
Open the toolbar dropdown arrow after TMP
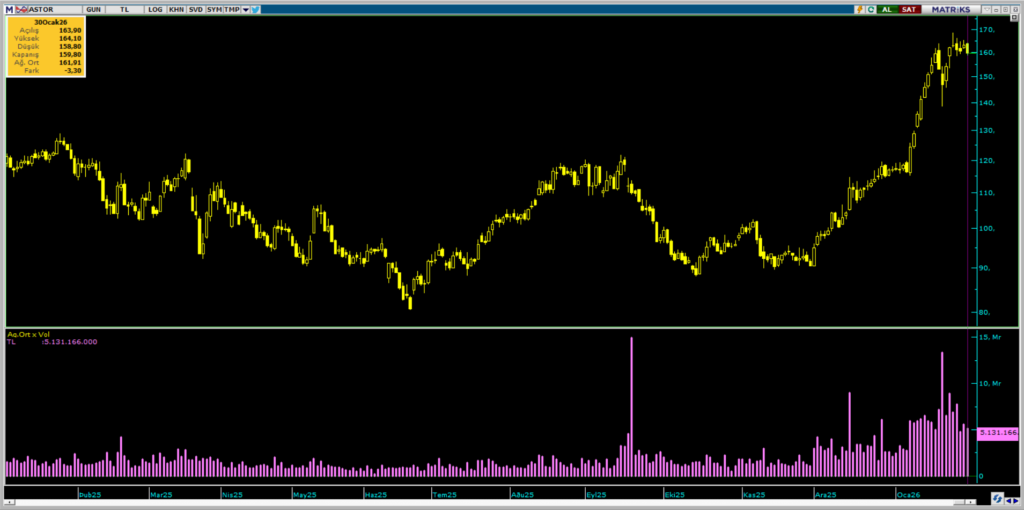click(x=246, y=9)
